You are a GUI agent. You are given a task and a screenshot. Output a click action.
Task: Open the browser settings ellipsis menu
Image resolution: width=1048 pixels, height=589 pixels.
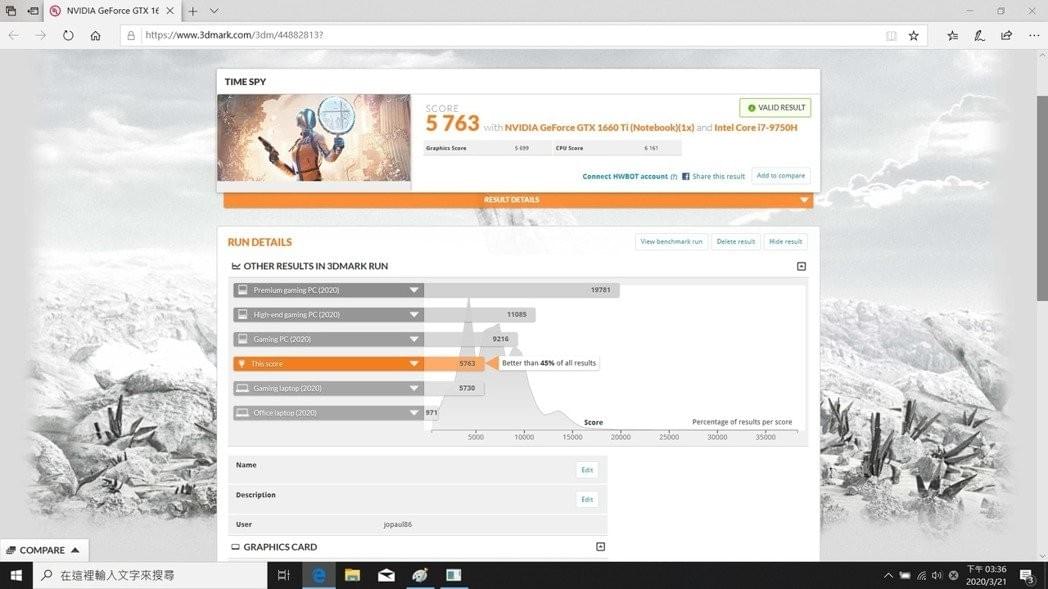pyautogui.click(x=1034, y=35)
